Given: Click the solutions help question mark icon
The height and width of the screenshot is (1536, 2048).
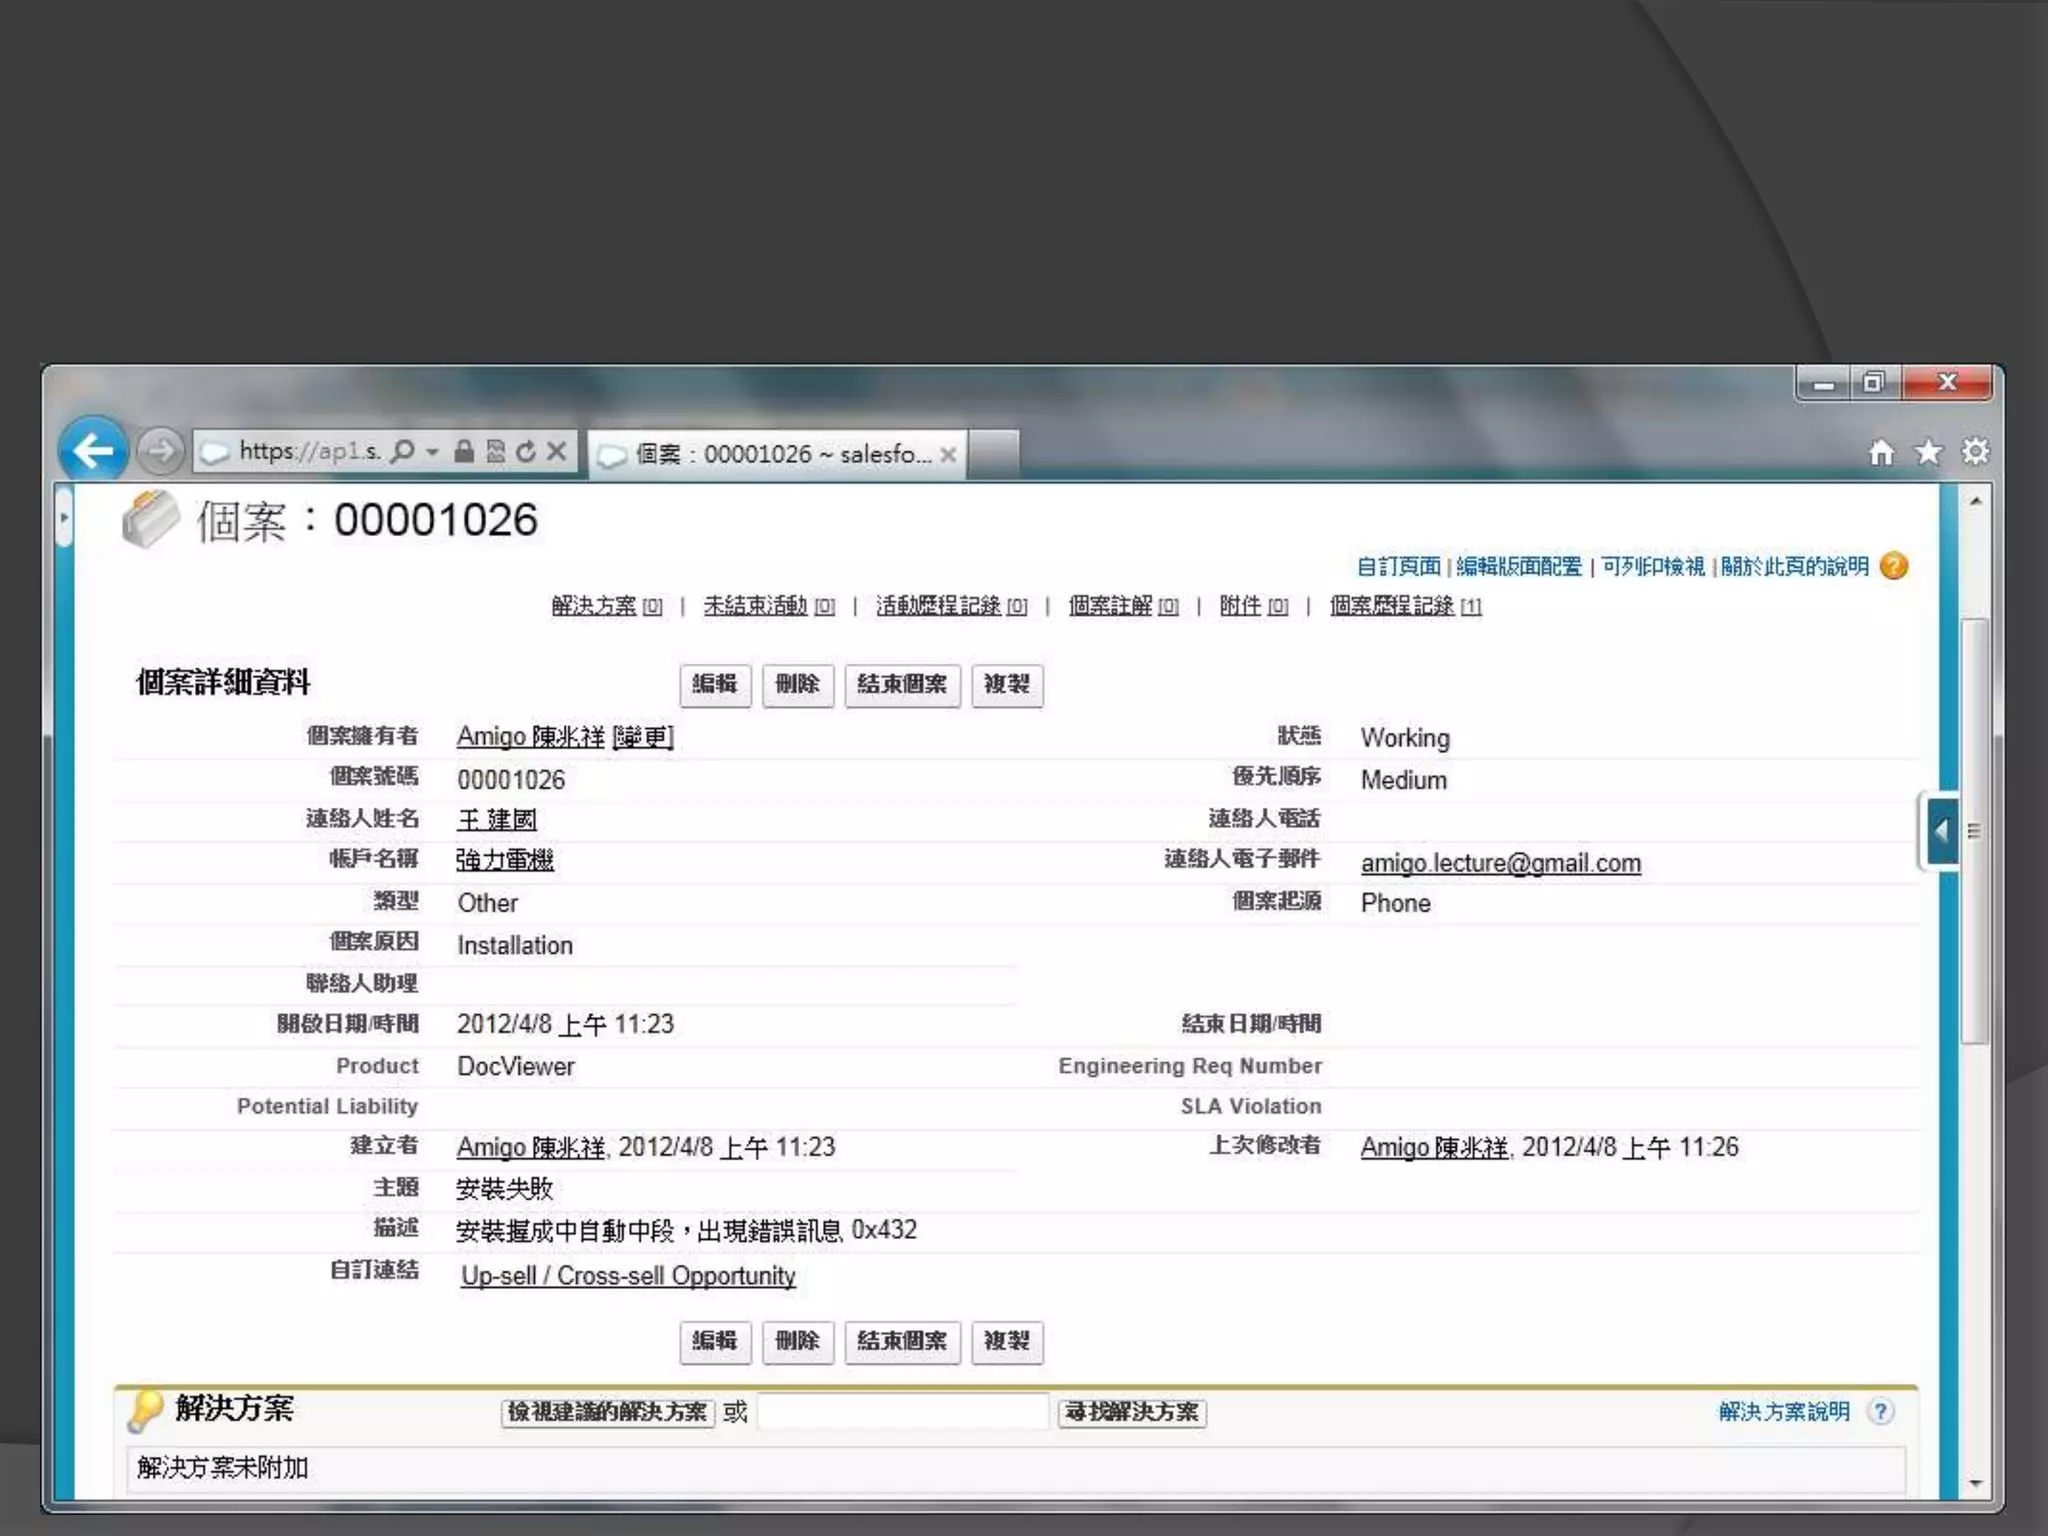Looking at the screenshot, I should click(x=1881, y=1411).
